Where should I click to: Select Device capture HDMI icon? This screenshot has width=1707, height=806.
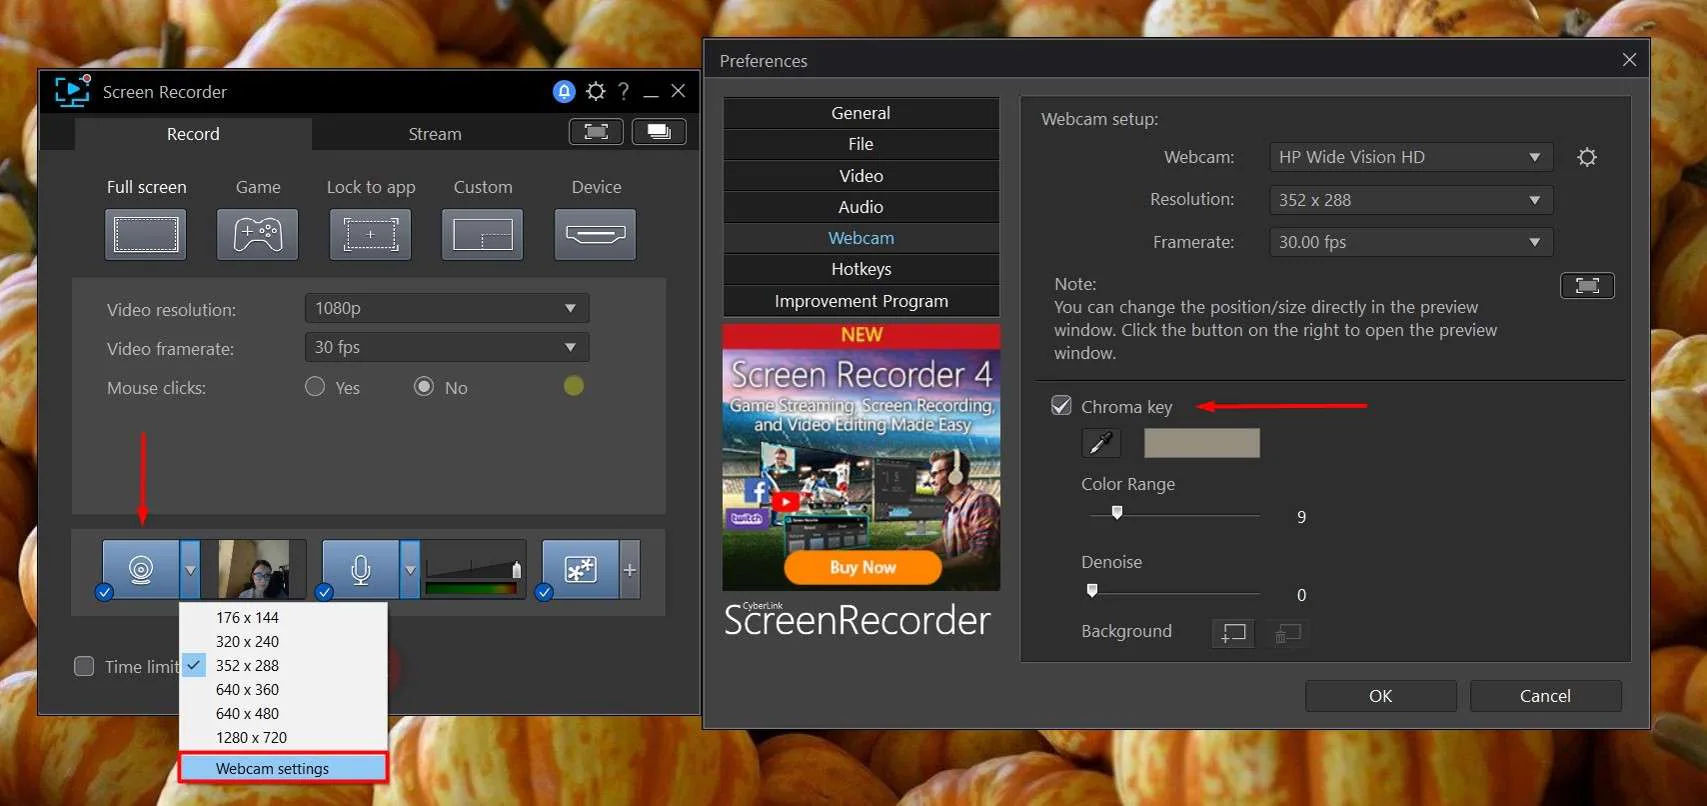[596, 235]
